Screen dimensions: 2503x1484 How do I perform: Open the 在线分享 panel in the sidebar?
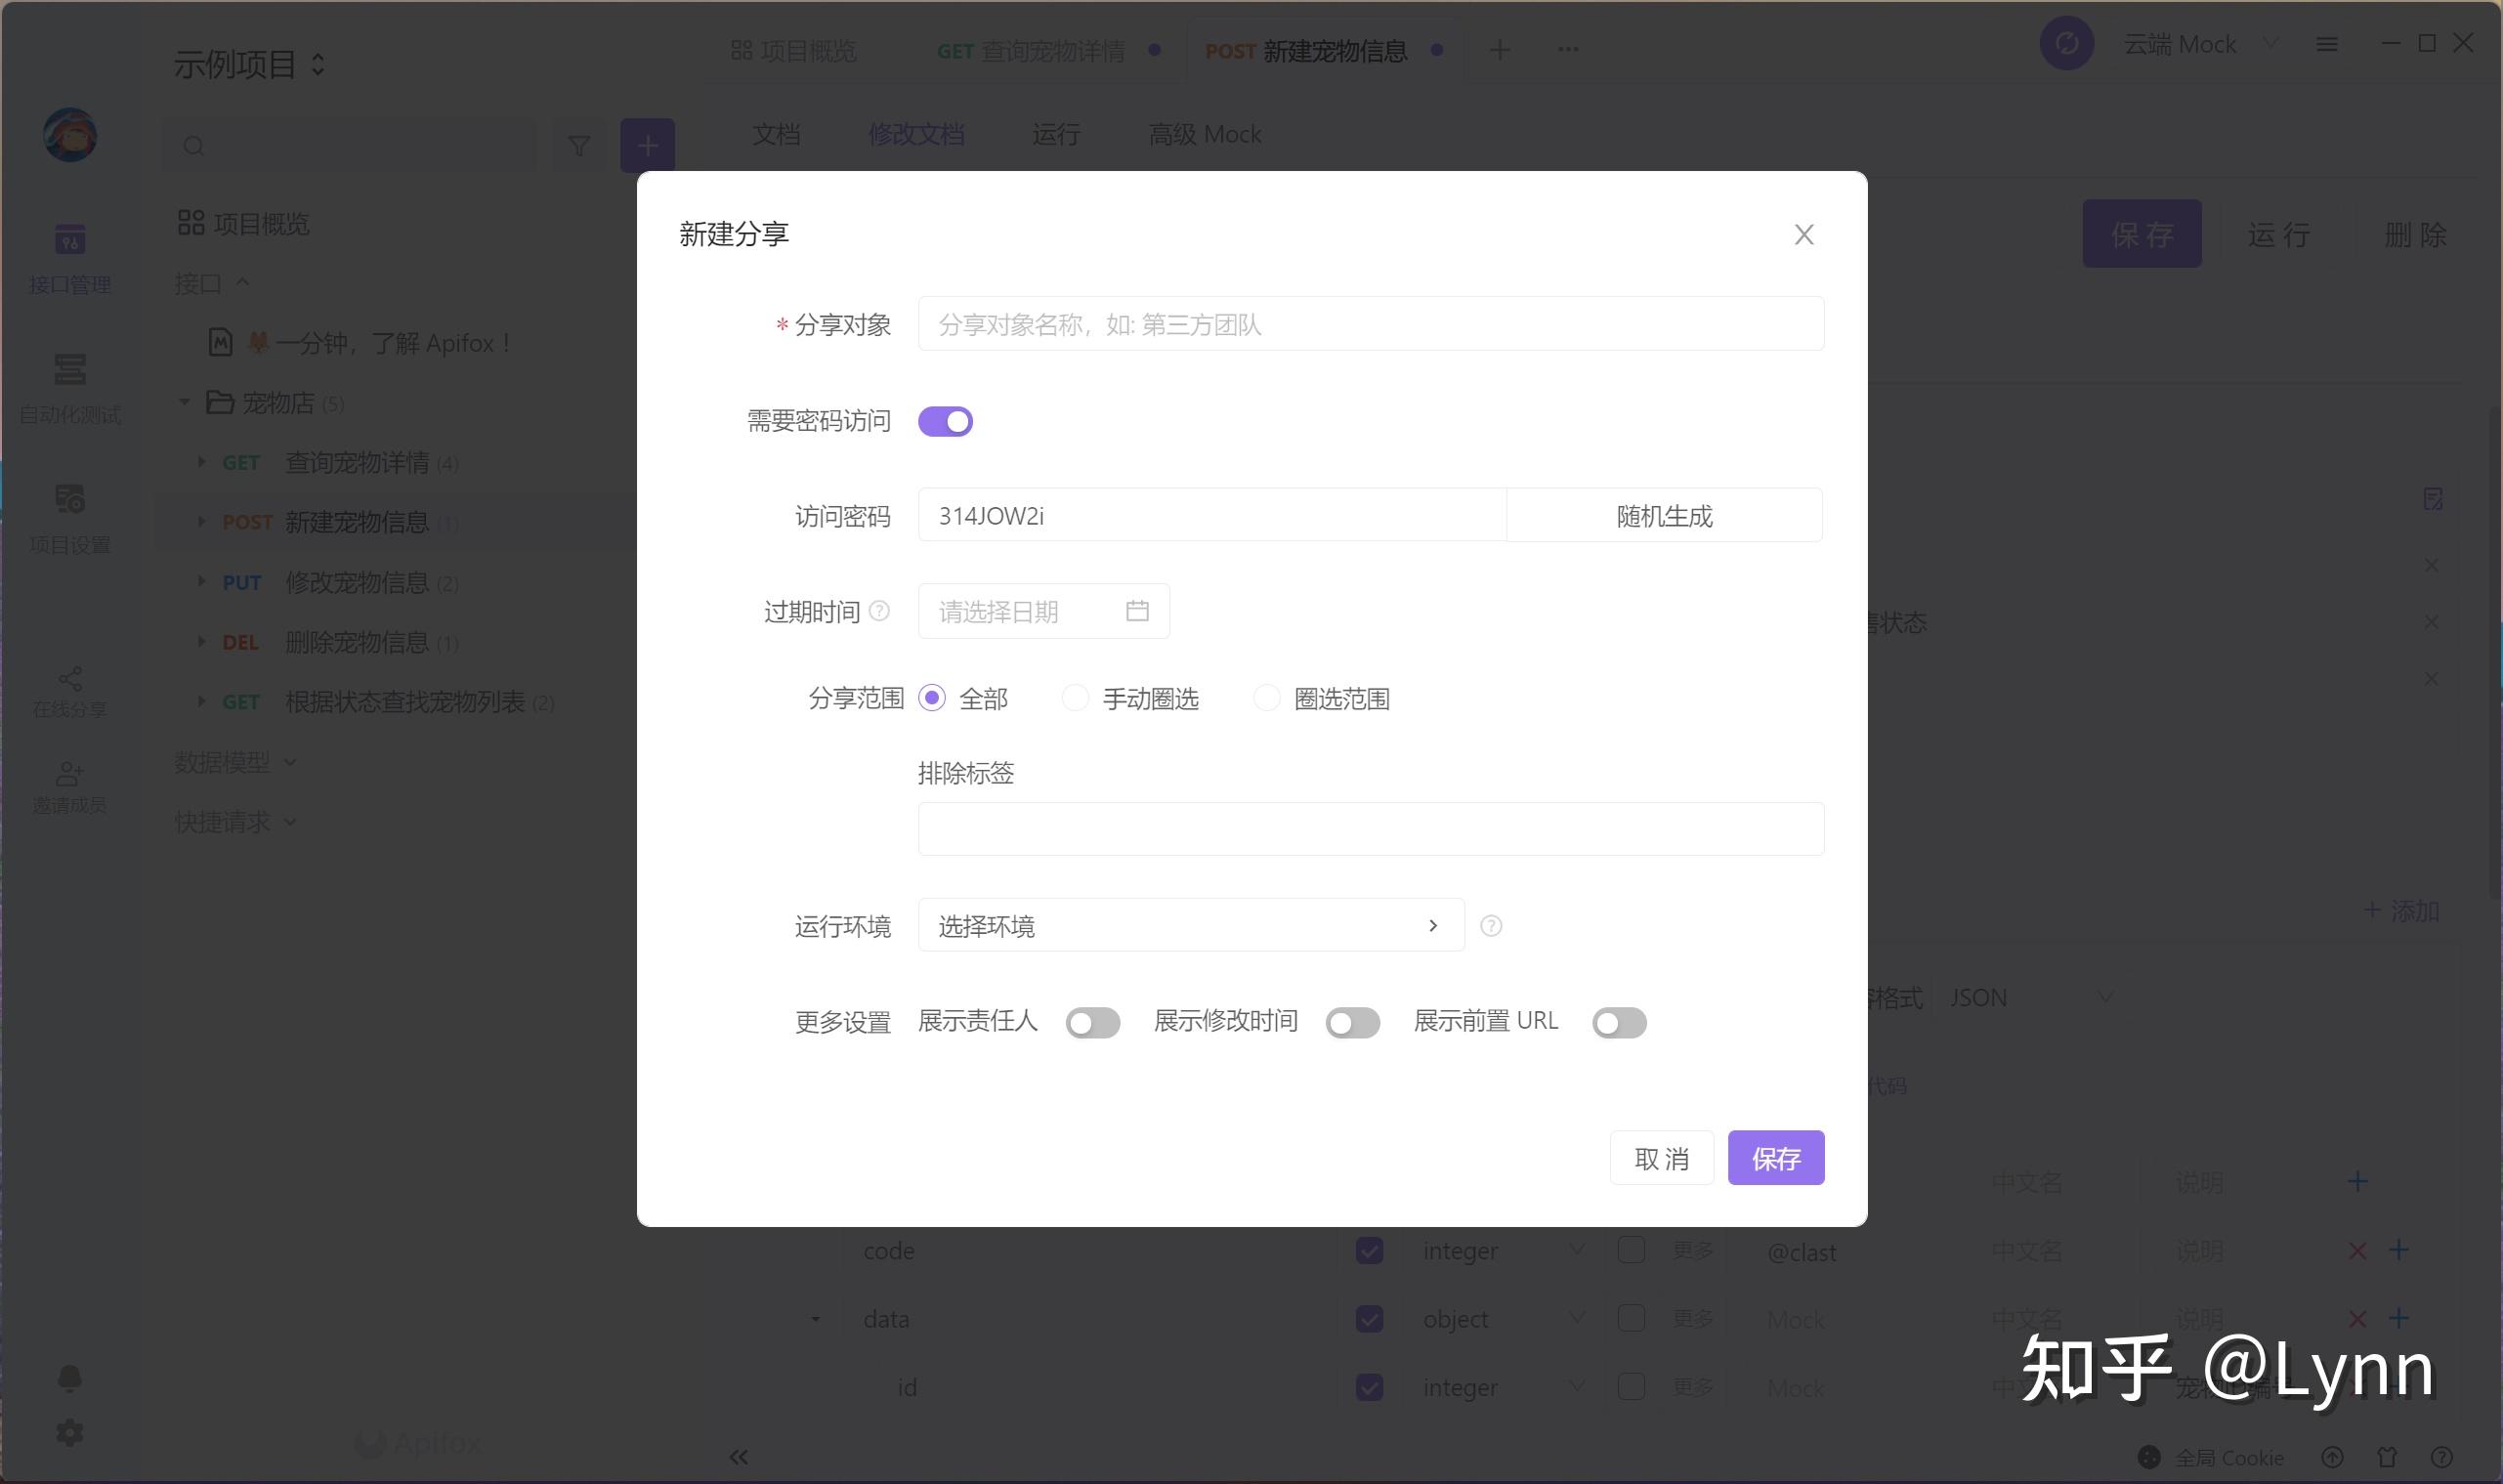pos(69,690)
